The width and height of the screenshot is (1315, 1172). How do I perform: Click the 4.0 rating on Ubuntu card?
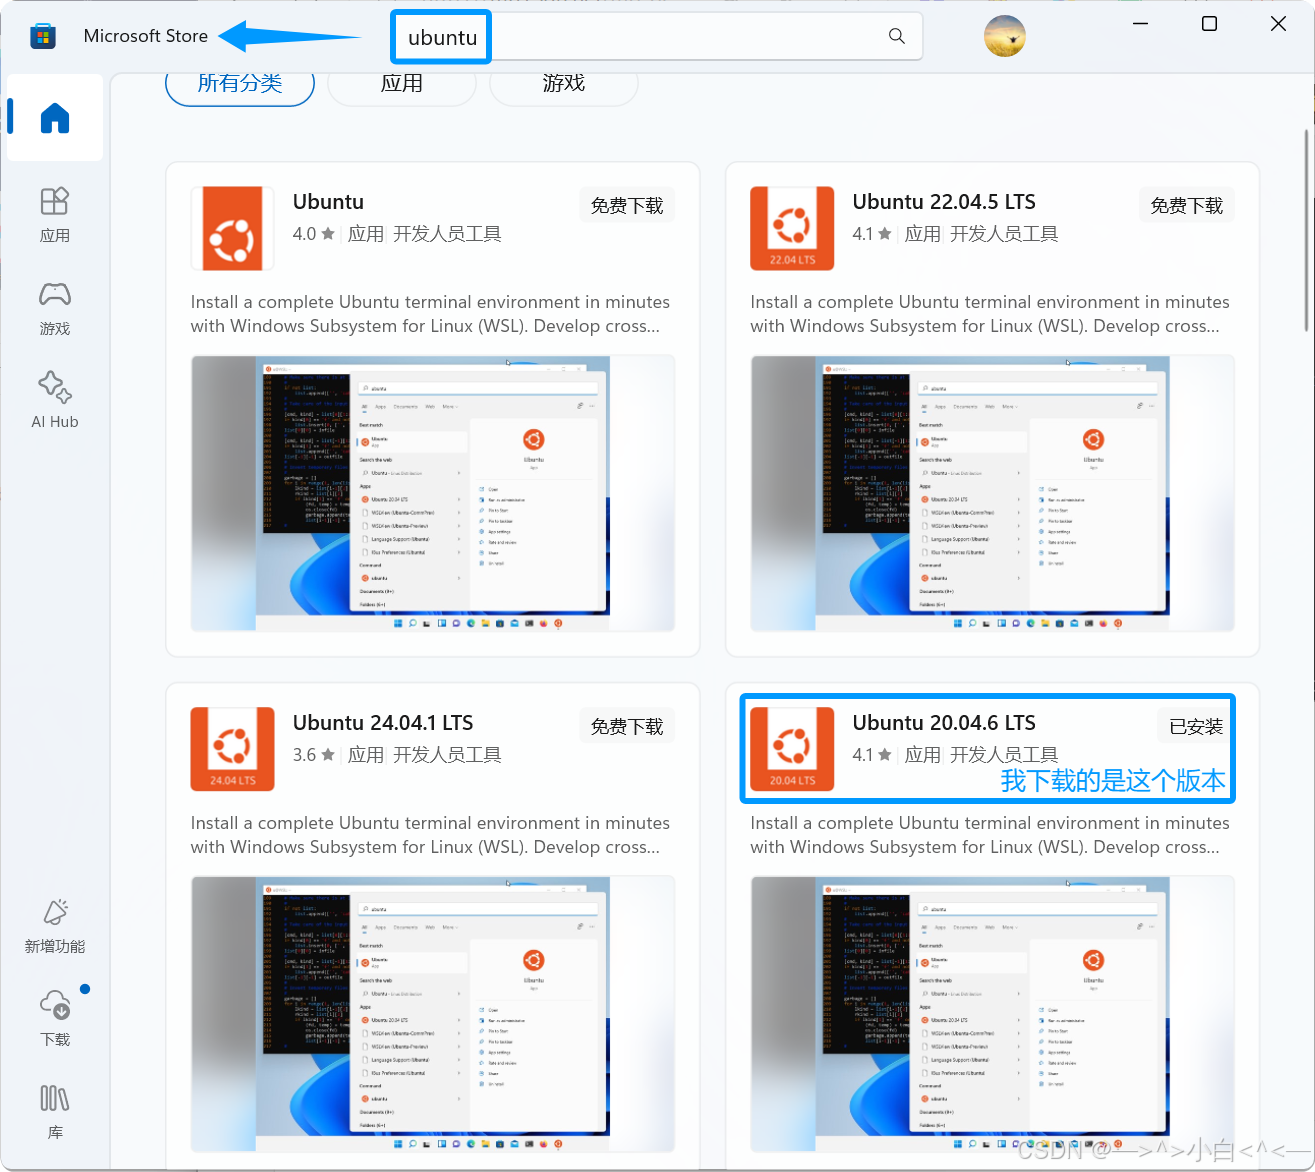(313, 234)
